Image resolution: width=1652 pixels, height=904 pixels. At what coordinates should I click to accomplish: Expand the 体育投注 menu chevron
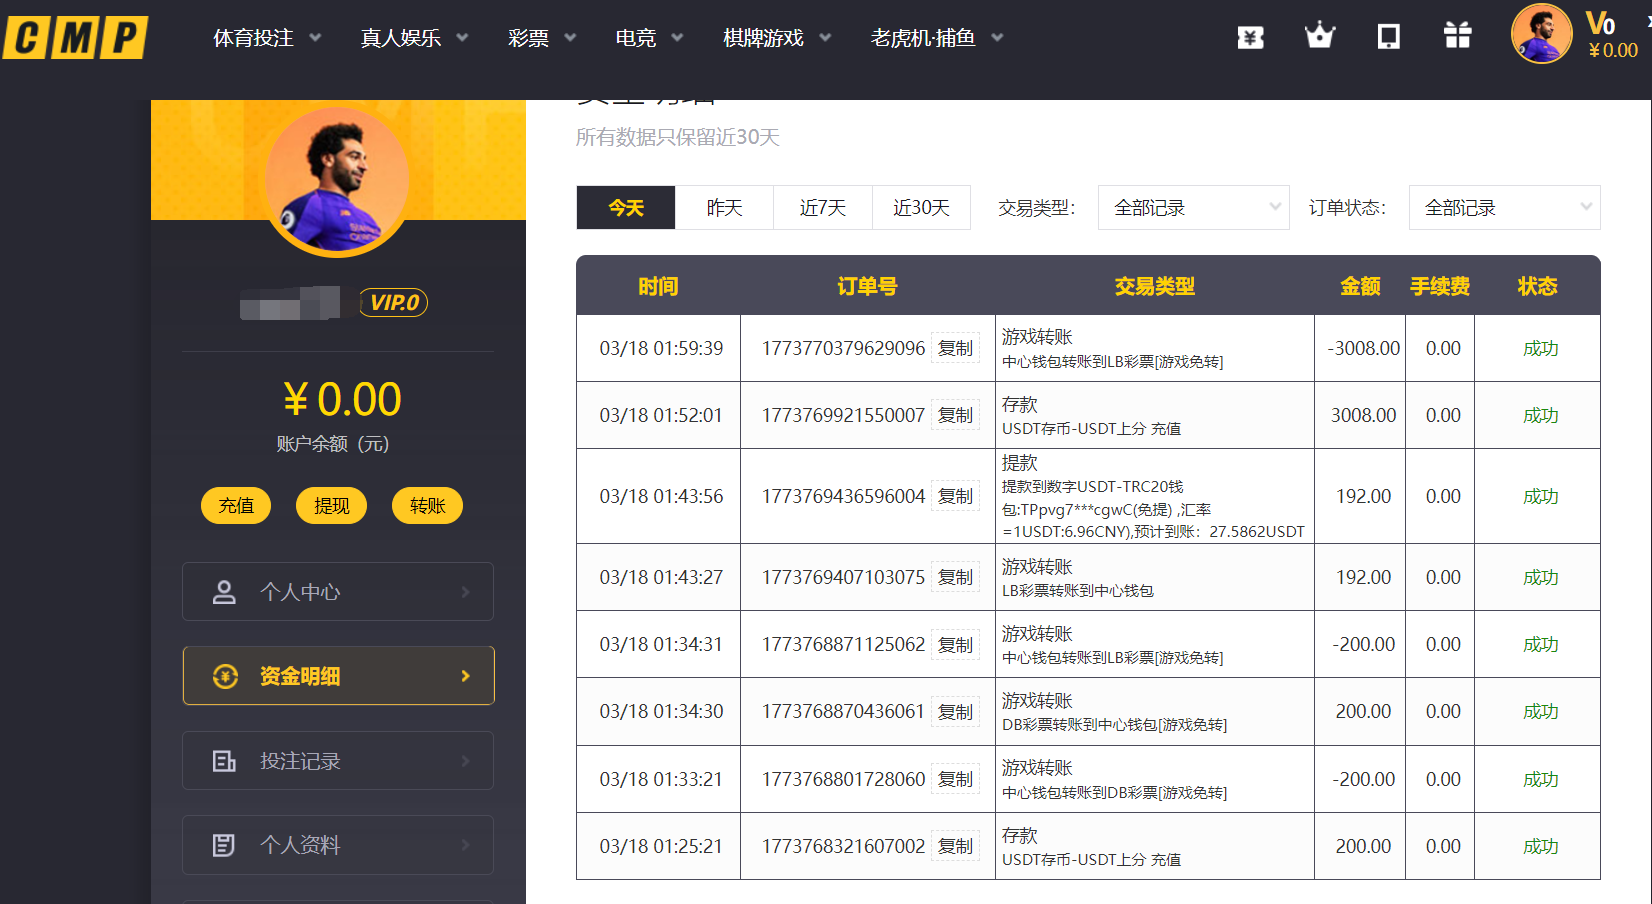[x=316, y=37]
